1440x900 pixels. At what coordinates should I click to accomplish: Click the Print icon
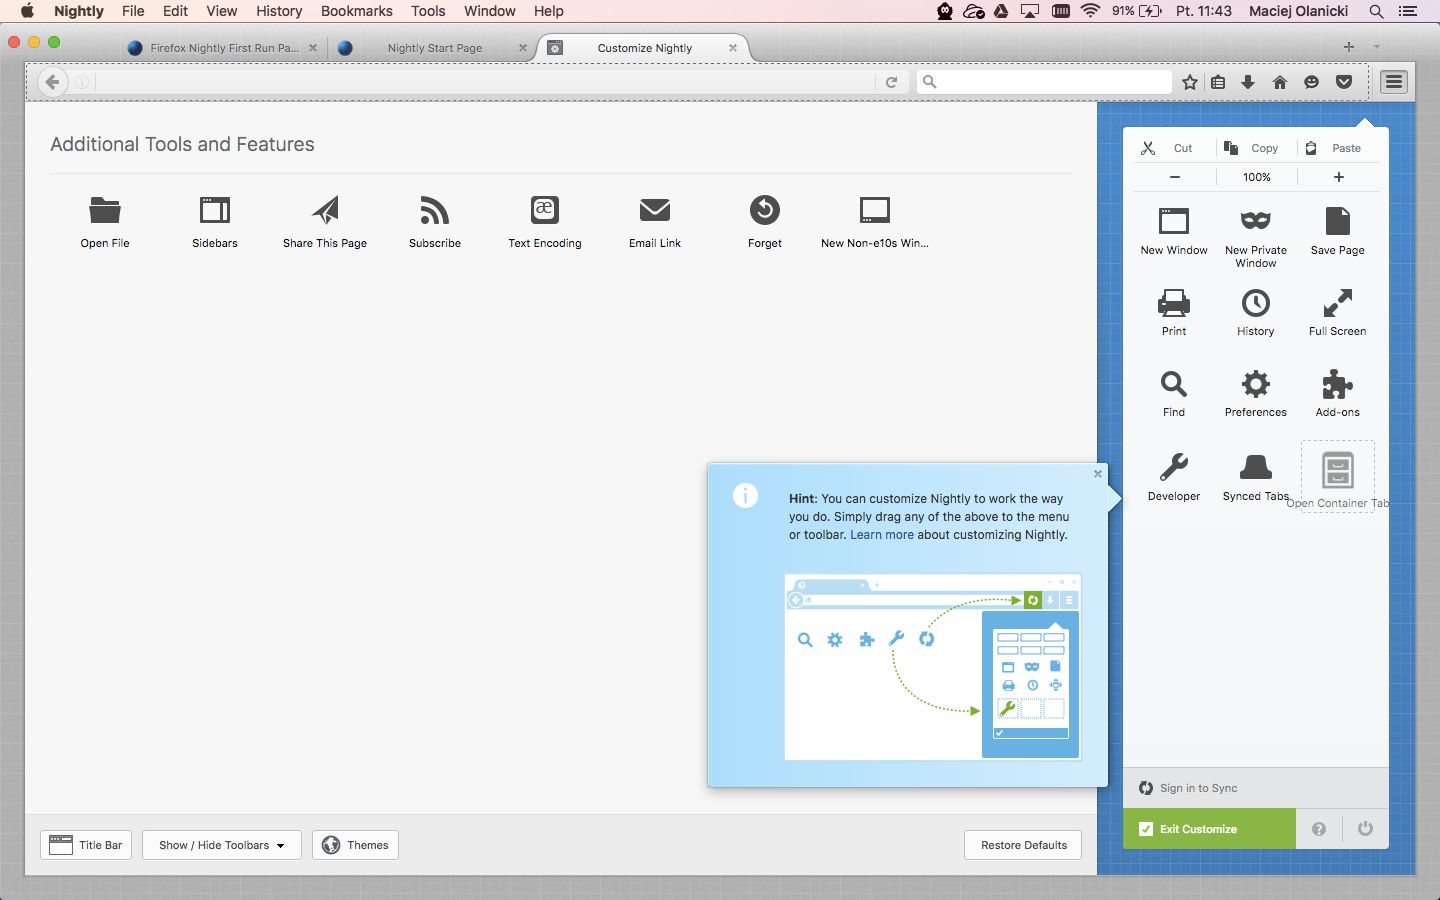coord(1174,302)
